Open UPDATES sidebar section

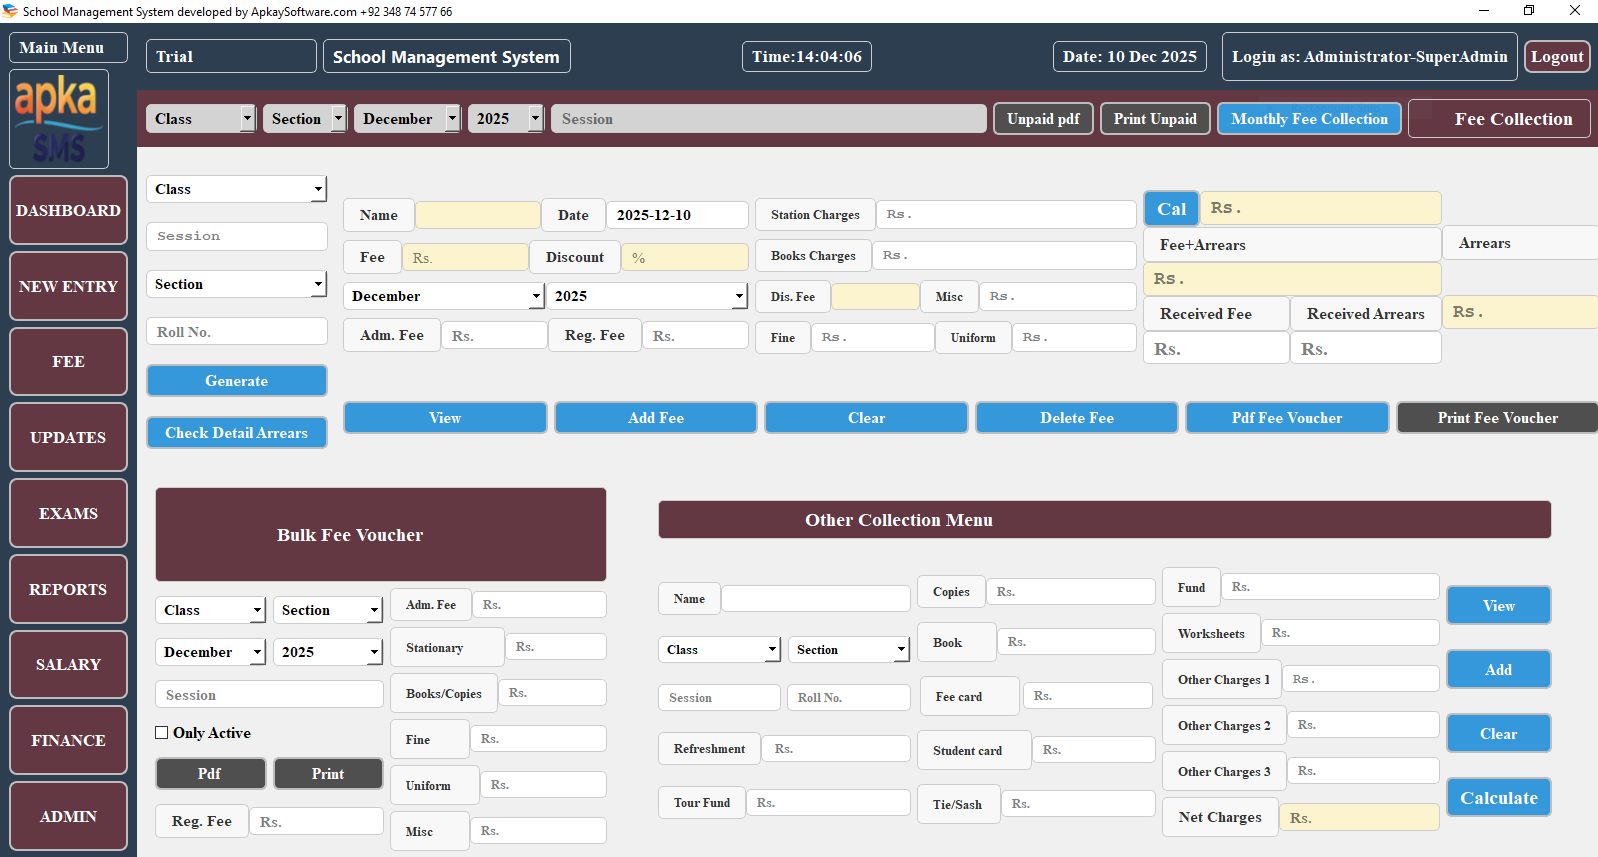click(68, 437)
